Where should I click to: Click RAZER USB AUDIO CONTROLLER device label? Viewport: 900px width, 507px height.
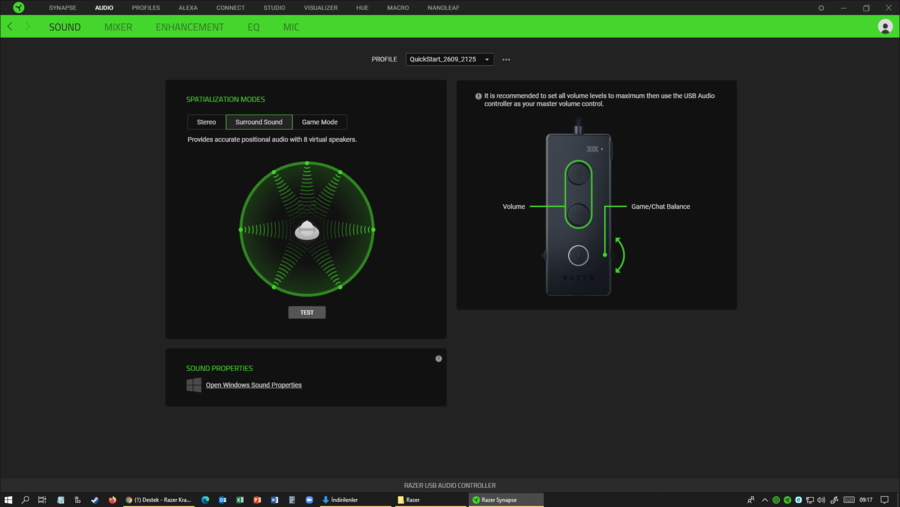[x=449, y=485]
